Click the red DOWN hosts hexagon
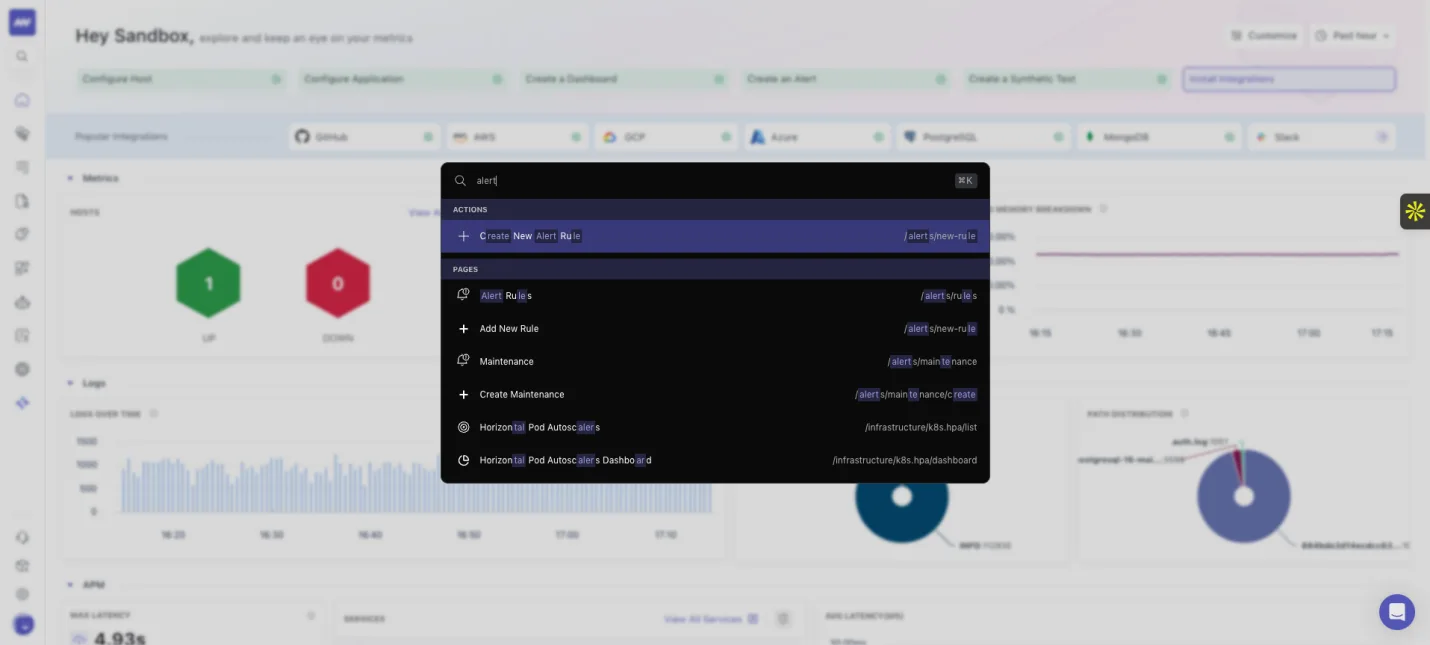This screenshot has height=645, width=1430. 338,284
